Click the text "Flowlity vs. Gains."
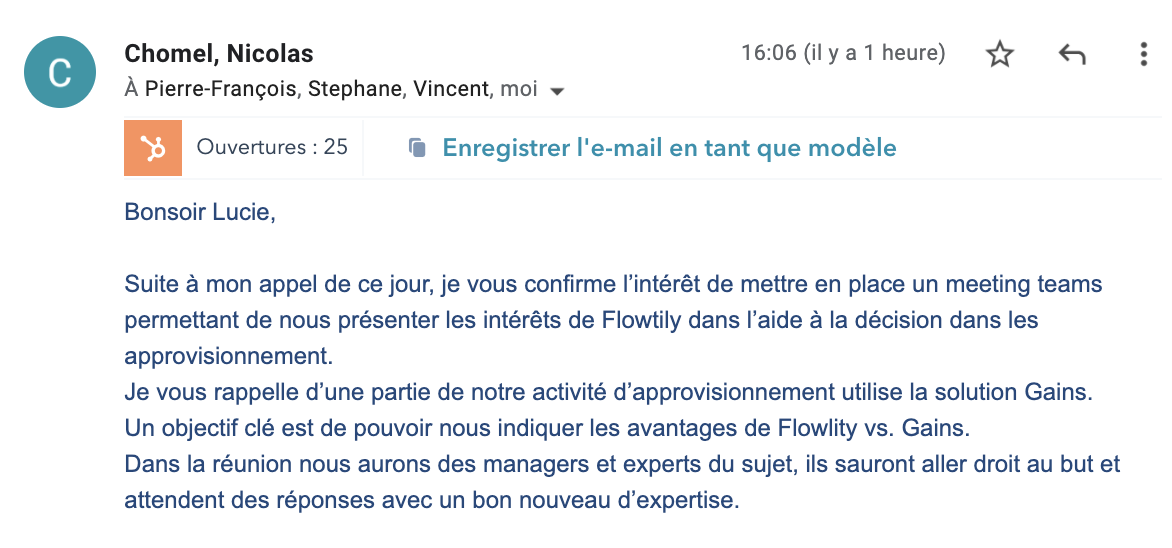 pyautogui.click(x=874, y=428)
